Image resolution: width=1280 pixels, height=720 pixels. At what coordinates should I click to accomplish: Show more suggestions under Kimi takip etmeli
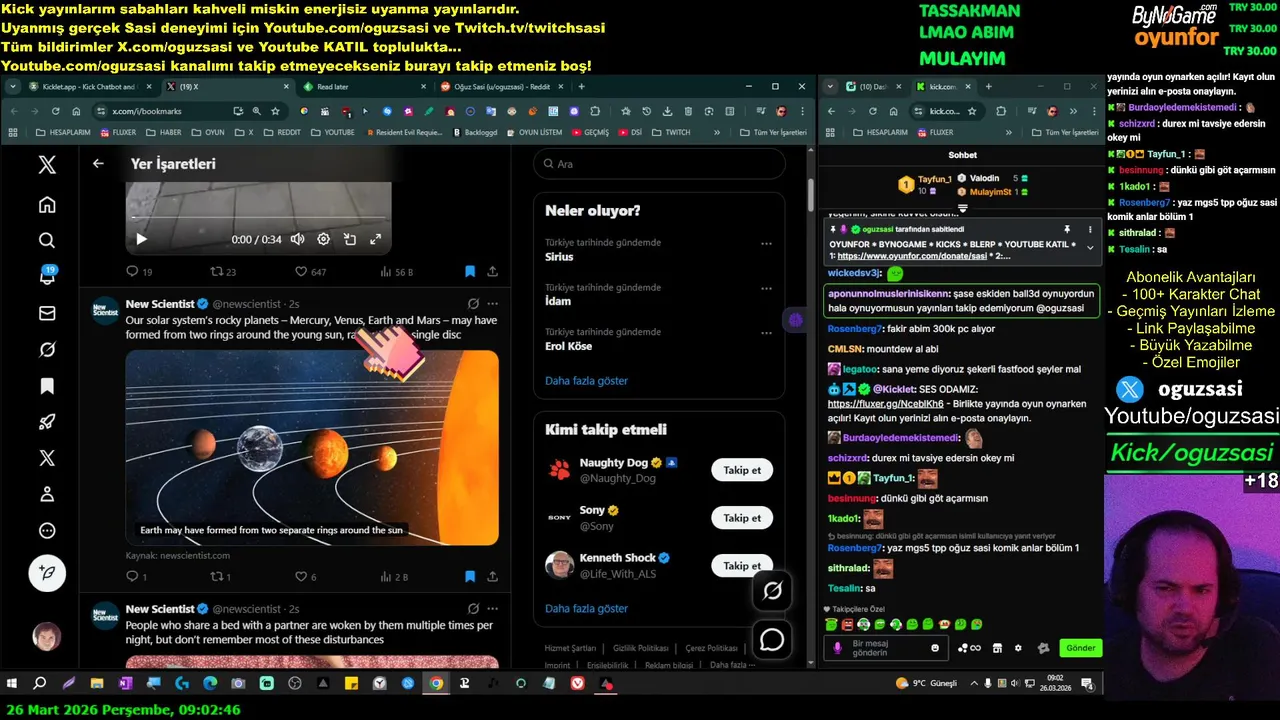(586, 608)
